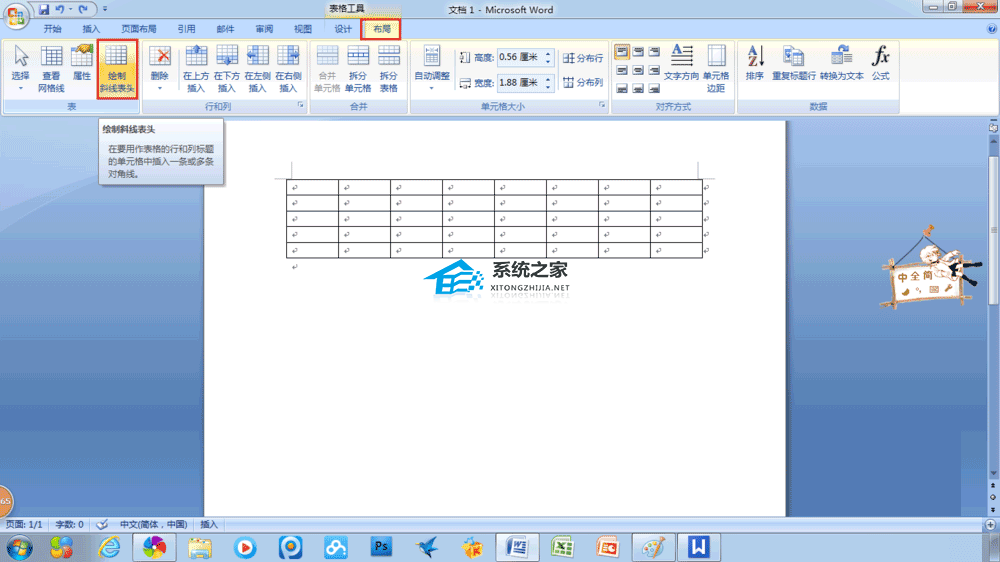Click Convert to Text (转换为文本)
The image size is (1000, 562).
[x=842, y=63]
